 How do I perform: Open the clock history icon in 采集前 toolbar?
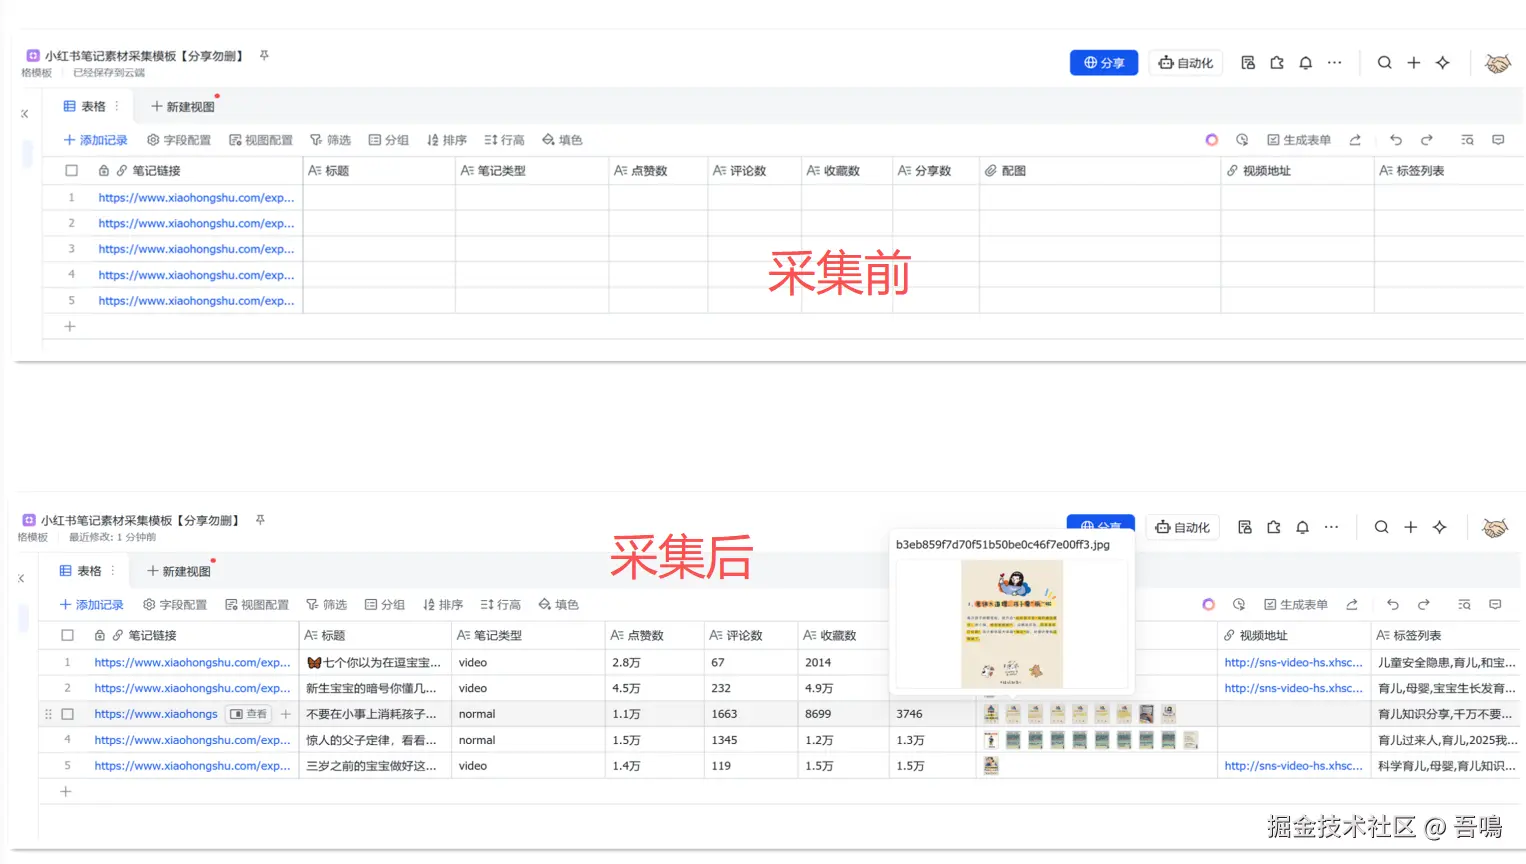point(1242,140)
